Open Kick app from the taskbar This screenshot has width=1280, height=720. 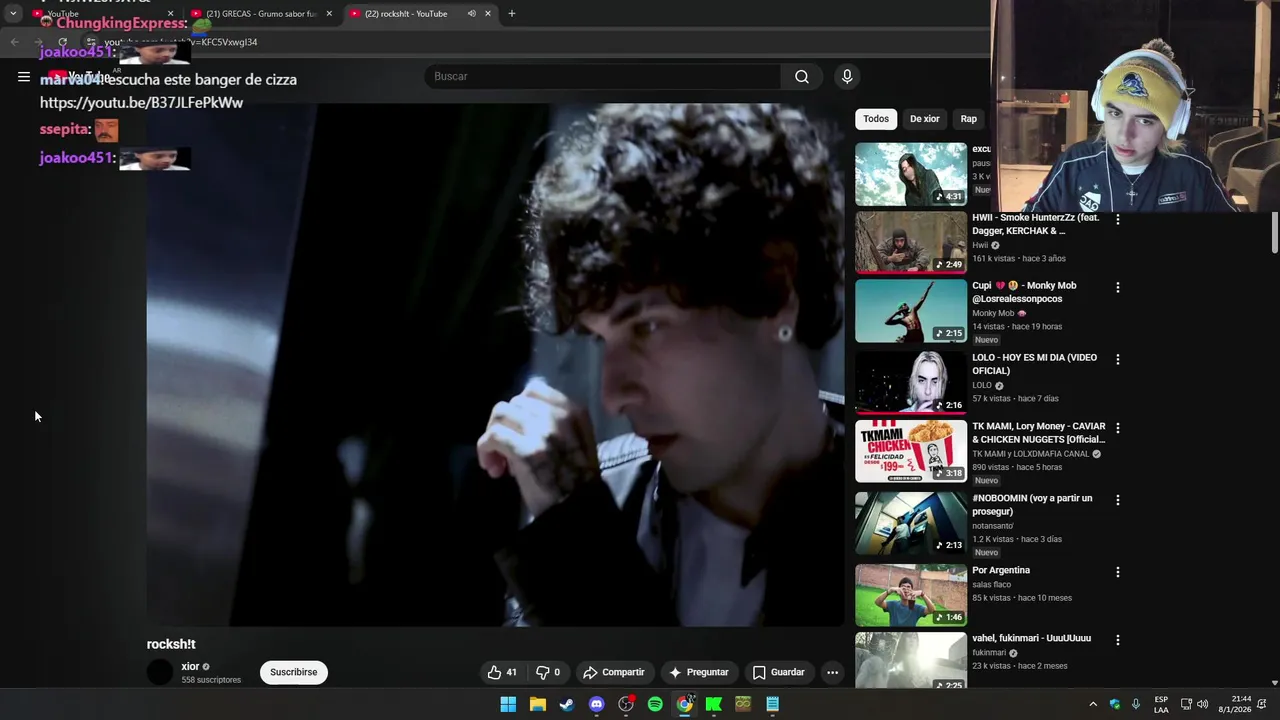click(714, 704)
